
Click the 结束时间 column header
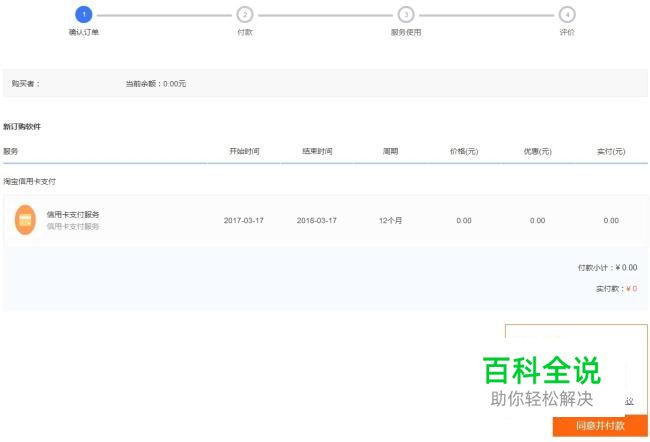pos(317,151)
